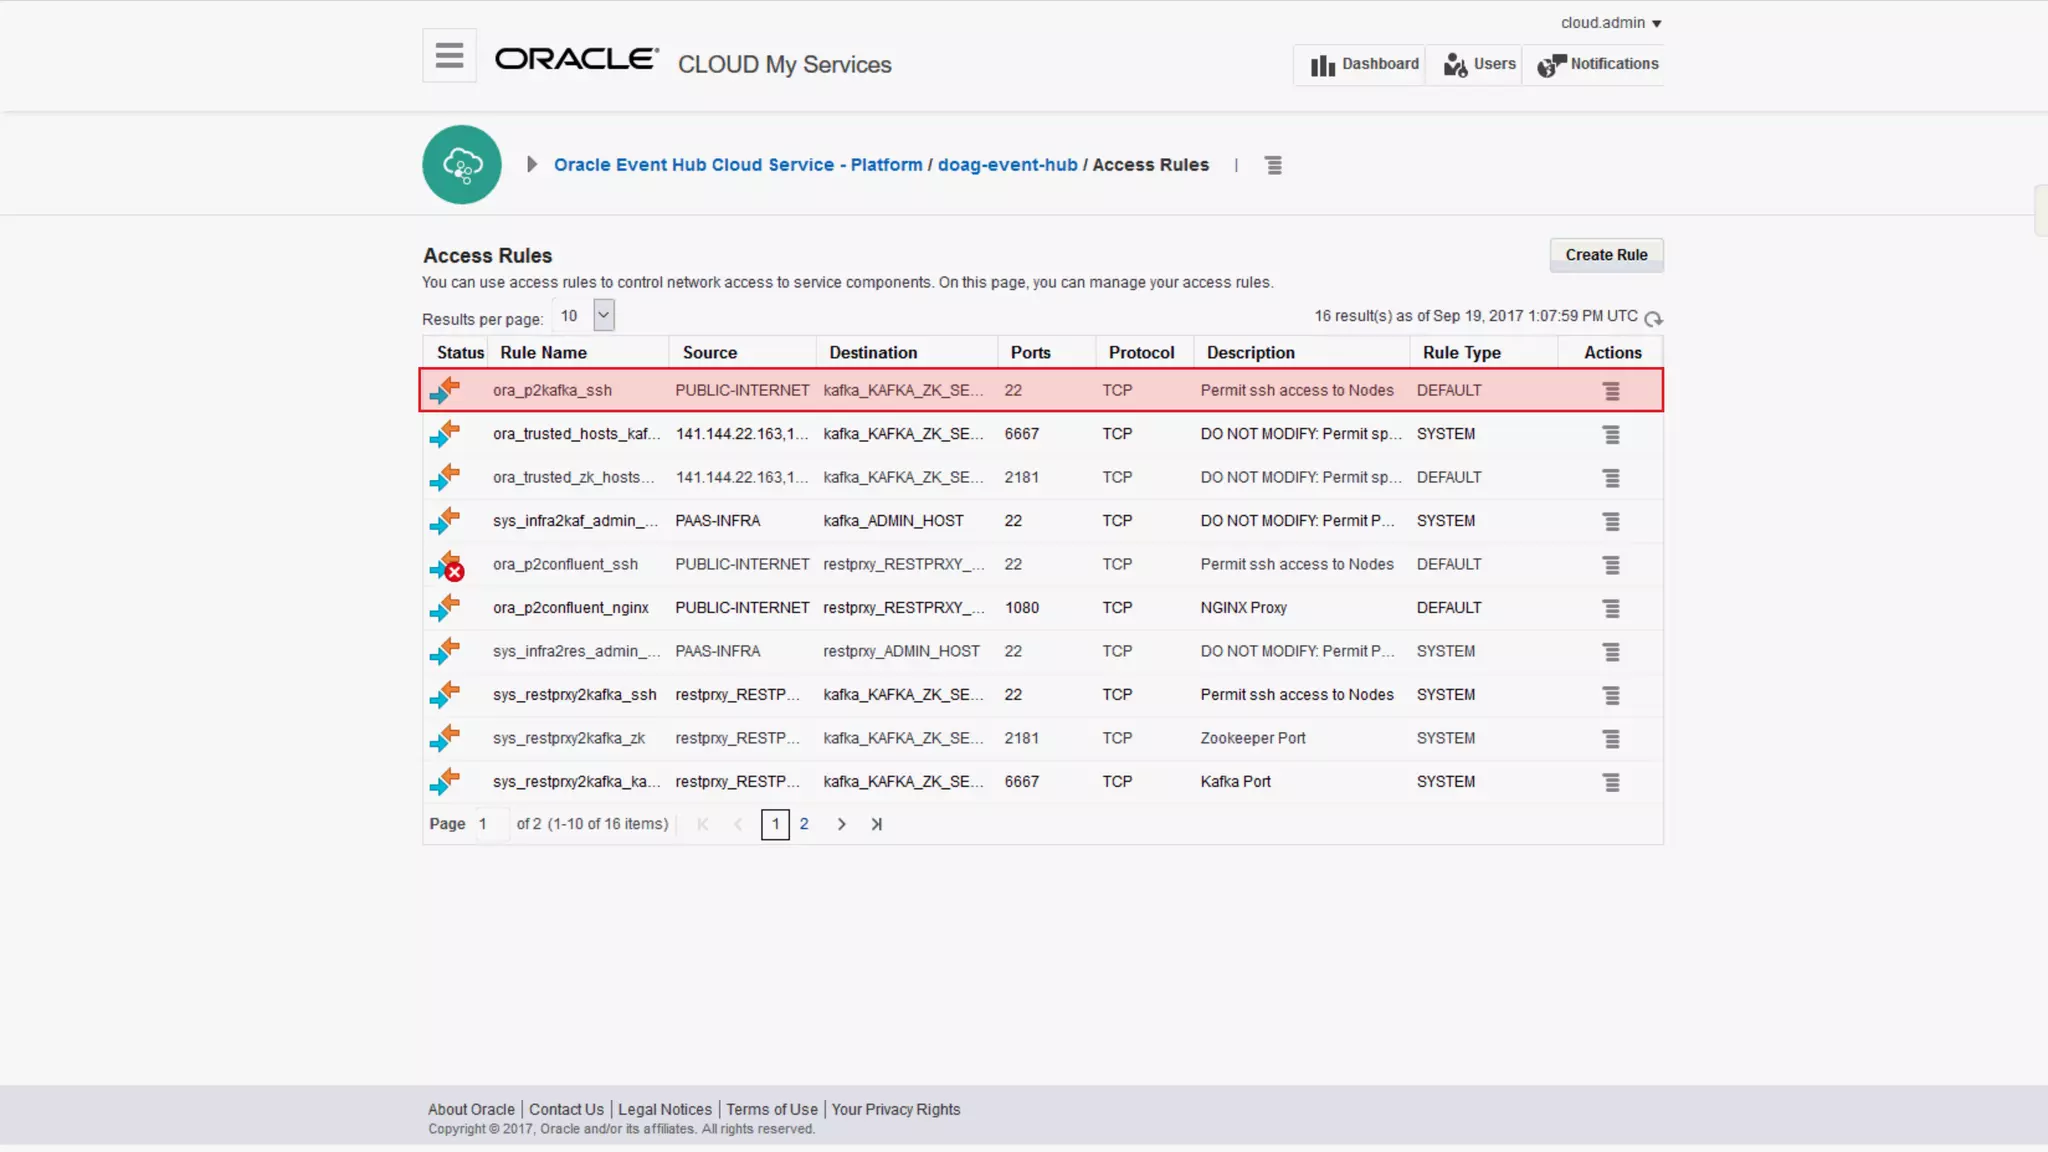The height and width of the screenshot is (1152, 2048).
Task: Select rule name ora_p2kafka_ssh
Action: coord(552,391)
